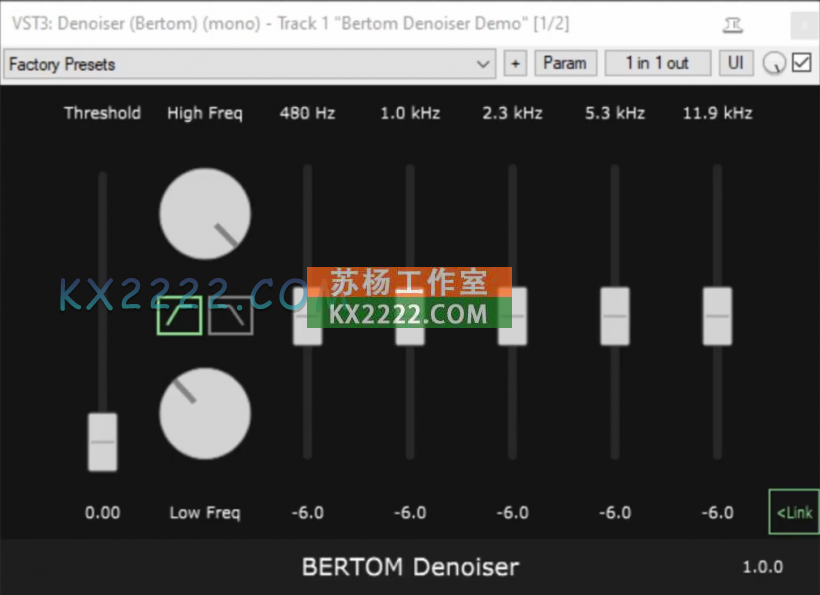Click the 11.9 kHz band label
Viewport: 820px width, 595px height.
tap(718, 113)
